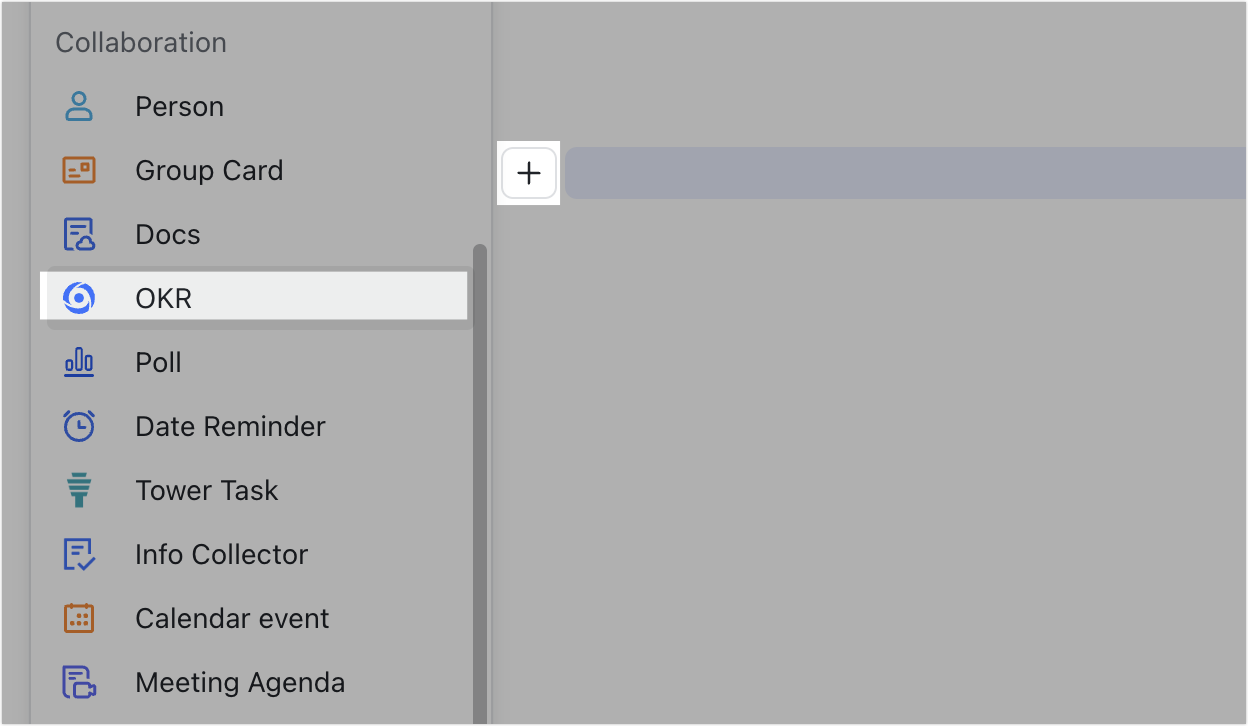
Task: Open the Docs icon
Action: pyautogui.click(x=78, y=234)
